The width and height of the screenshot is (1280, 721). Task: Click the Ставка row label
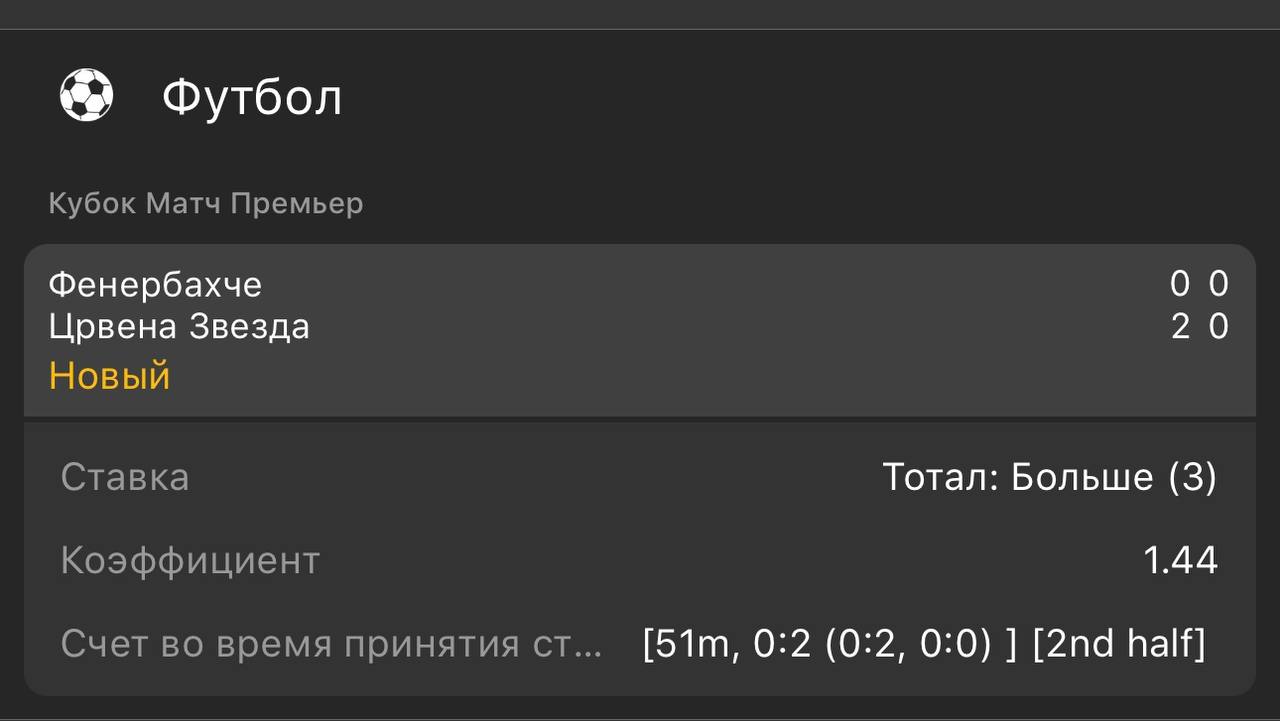[125, 477]
